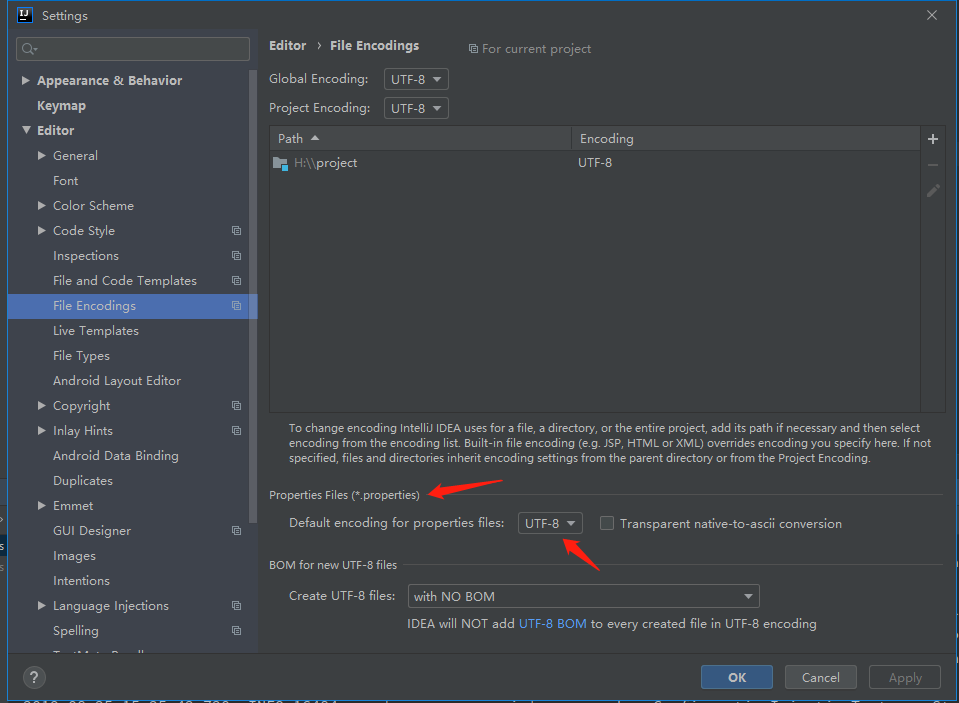Open default properties files encoding dropdown
959x703 pixels.
[550, 523]
